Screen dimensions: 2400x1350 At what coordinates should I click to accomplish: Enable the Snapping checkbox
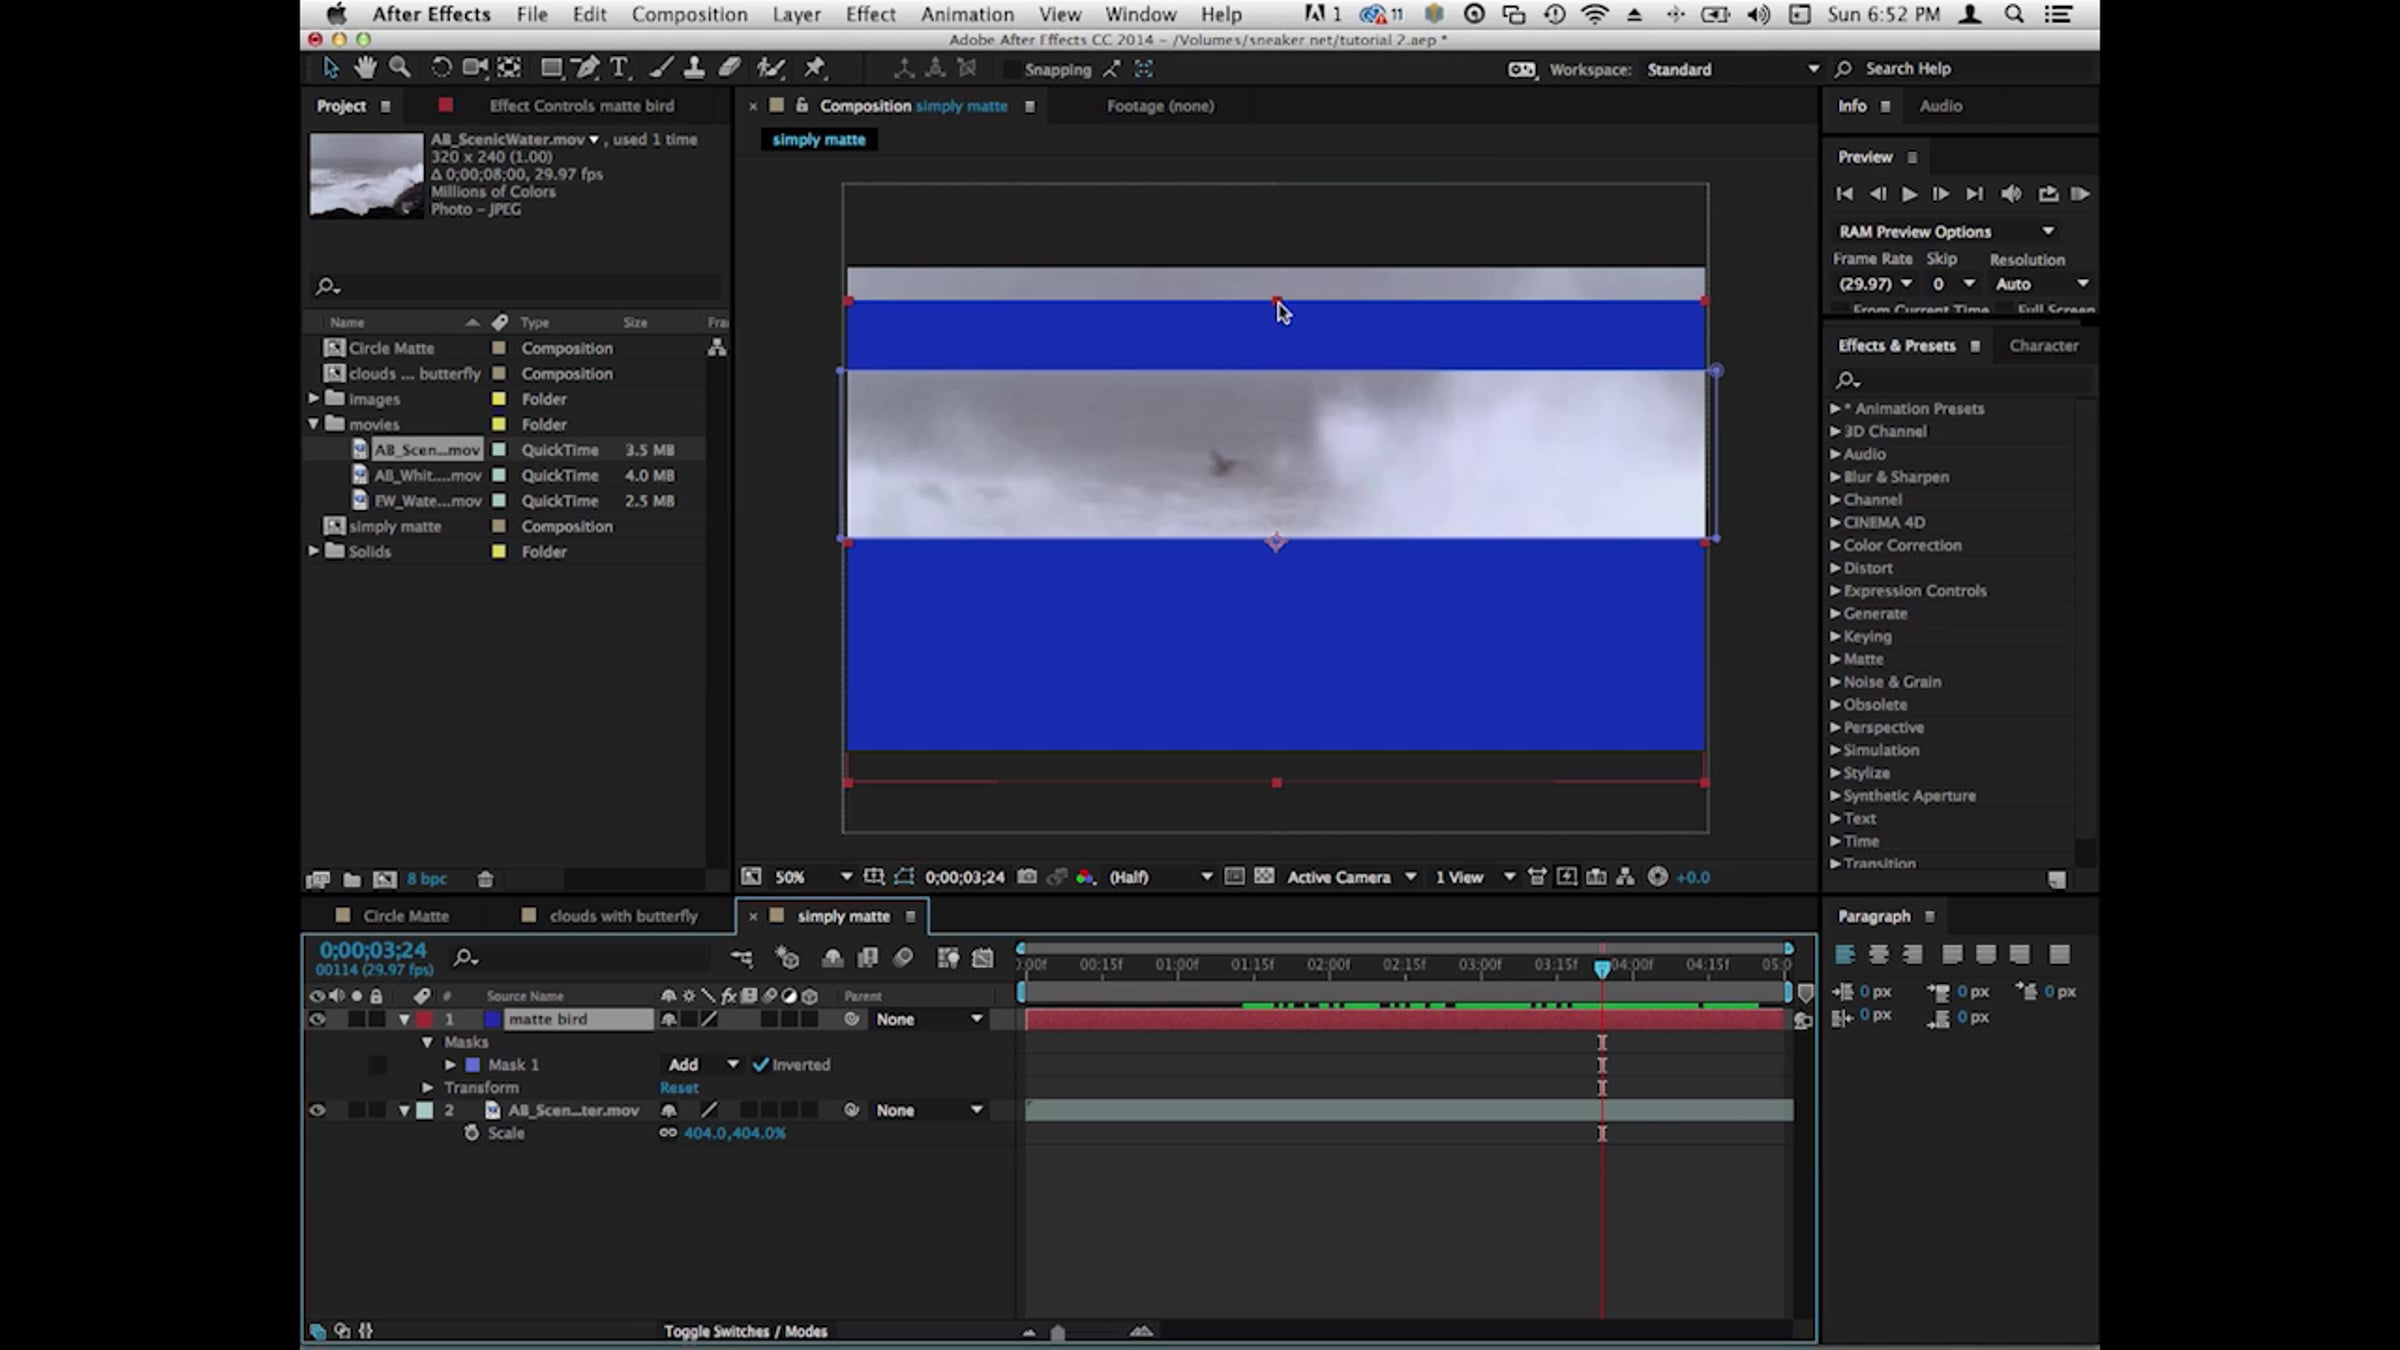[1012, 69]
